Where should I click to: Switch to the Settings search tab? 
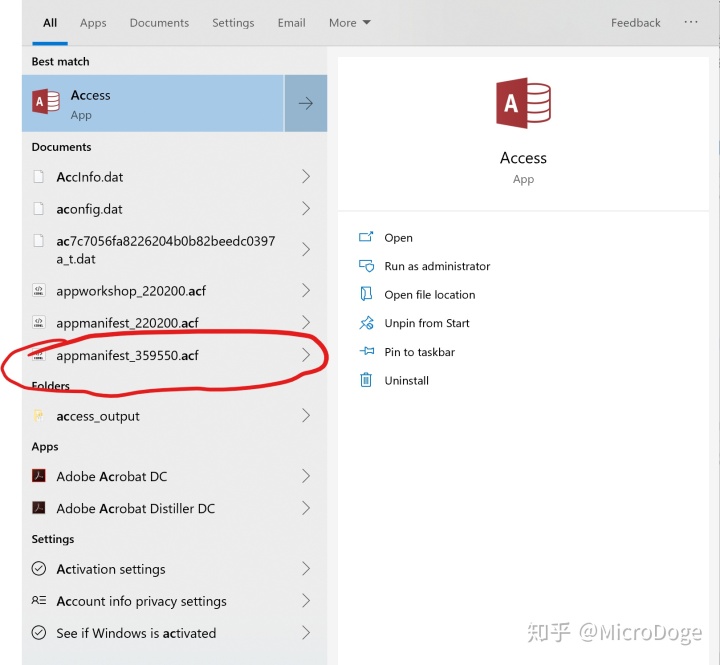(233, 23)
